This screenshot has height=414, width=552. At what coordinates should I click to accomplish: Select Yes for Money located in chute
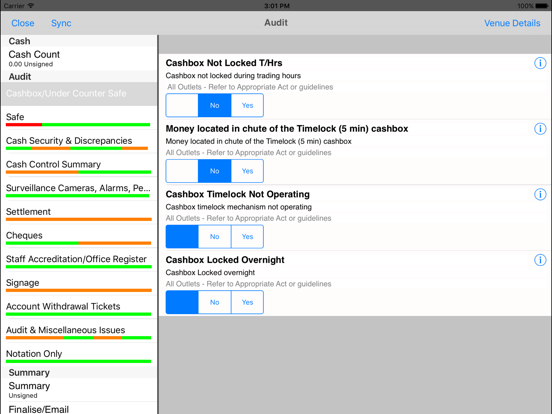[x=247, y=171]
